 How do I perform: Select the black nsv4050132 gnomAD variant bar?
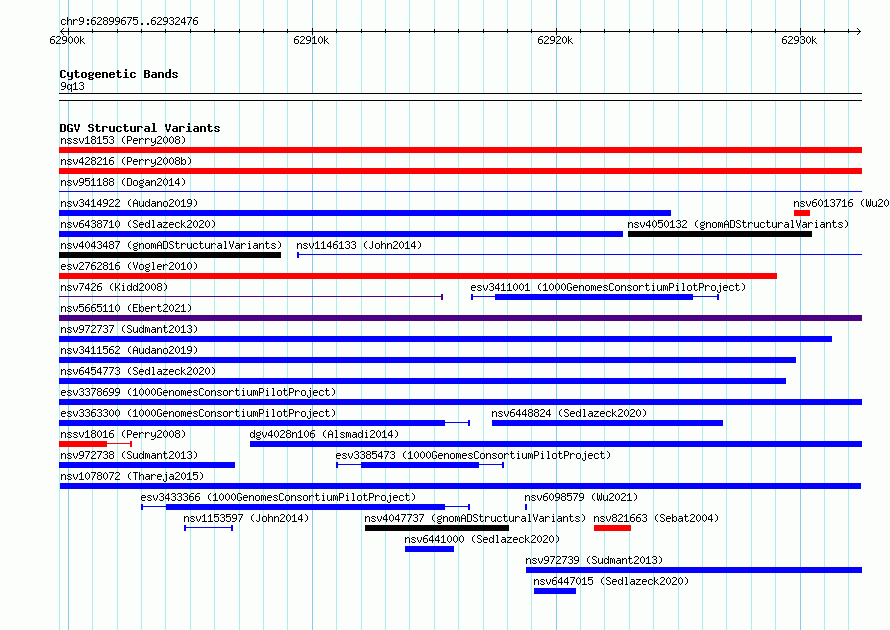(720, 234)
